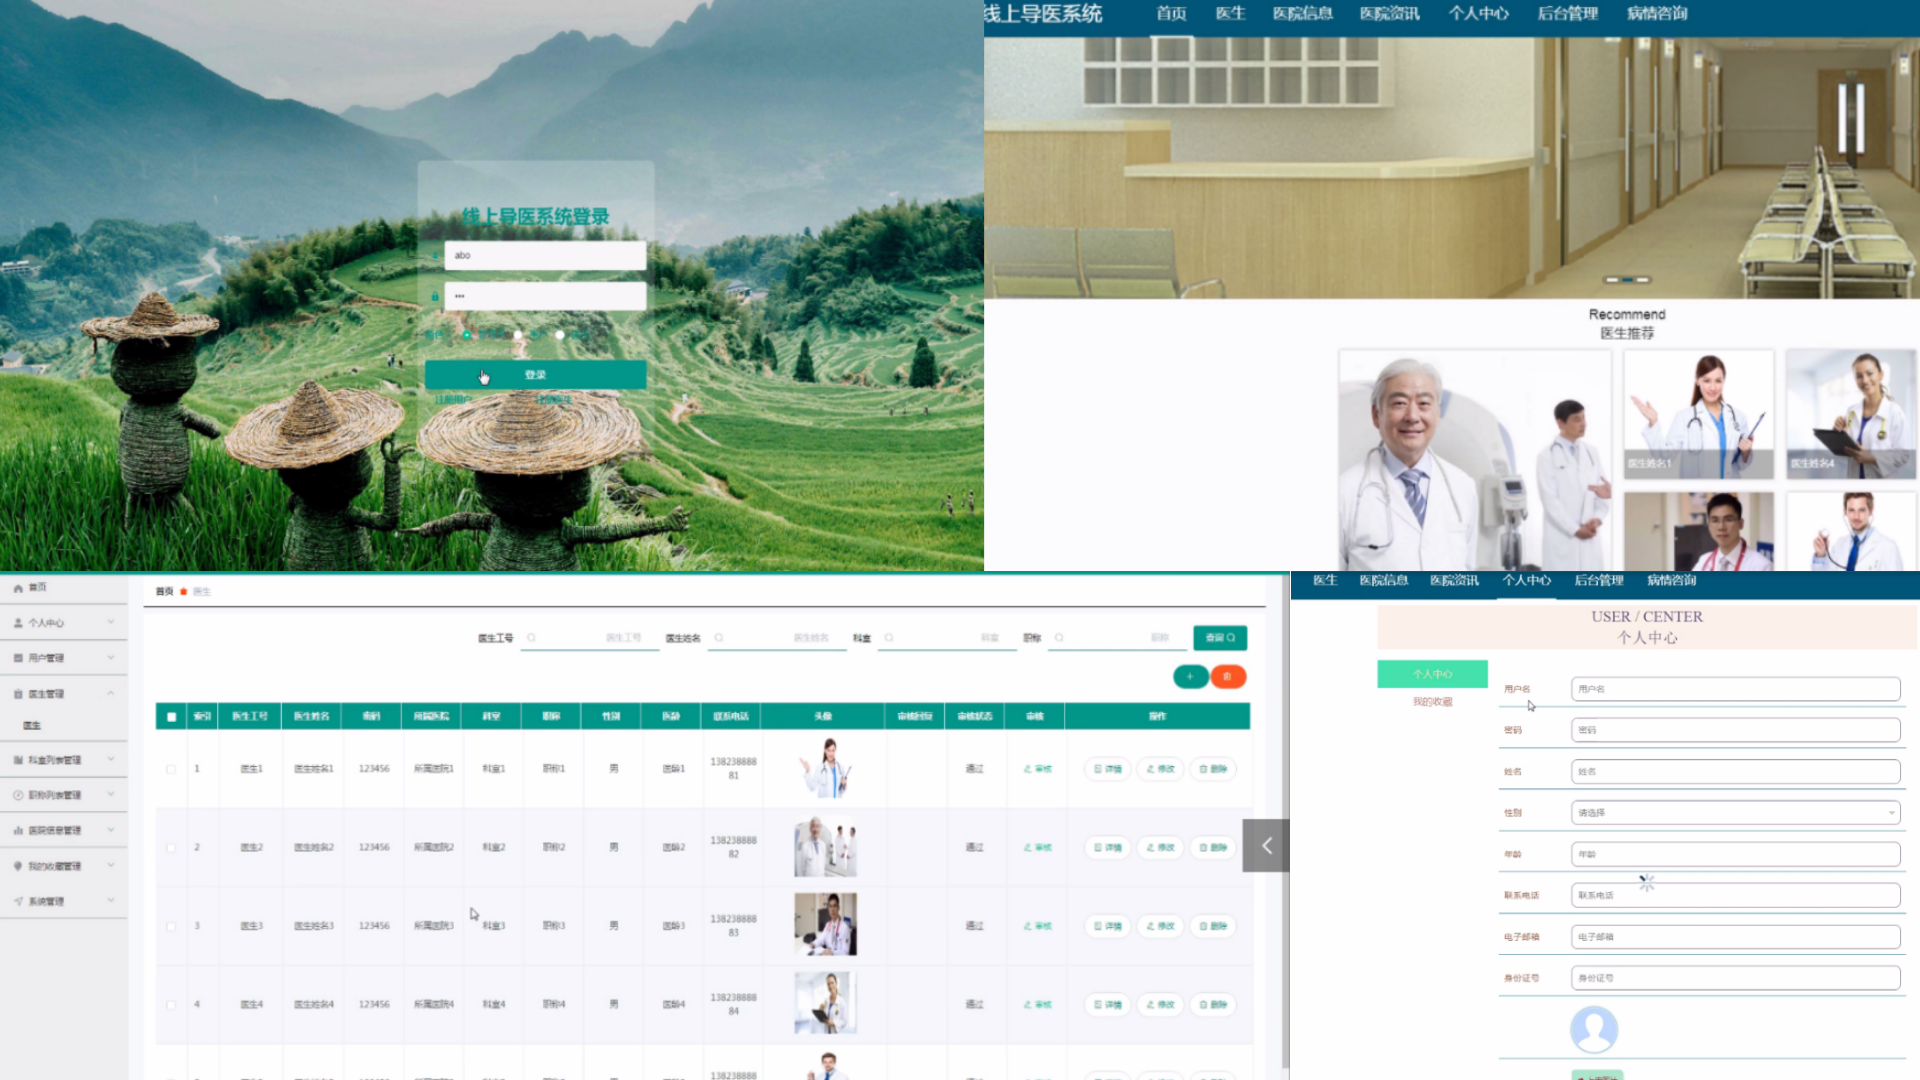Click the gray left-chevron collapse handle

1266,846
